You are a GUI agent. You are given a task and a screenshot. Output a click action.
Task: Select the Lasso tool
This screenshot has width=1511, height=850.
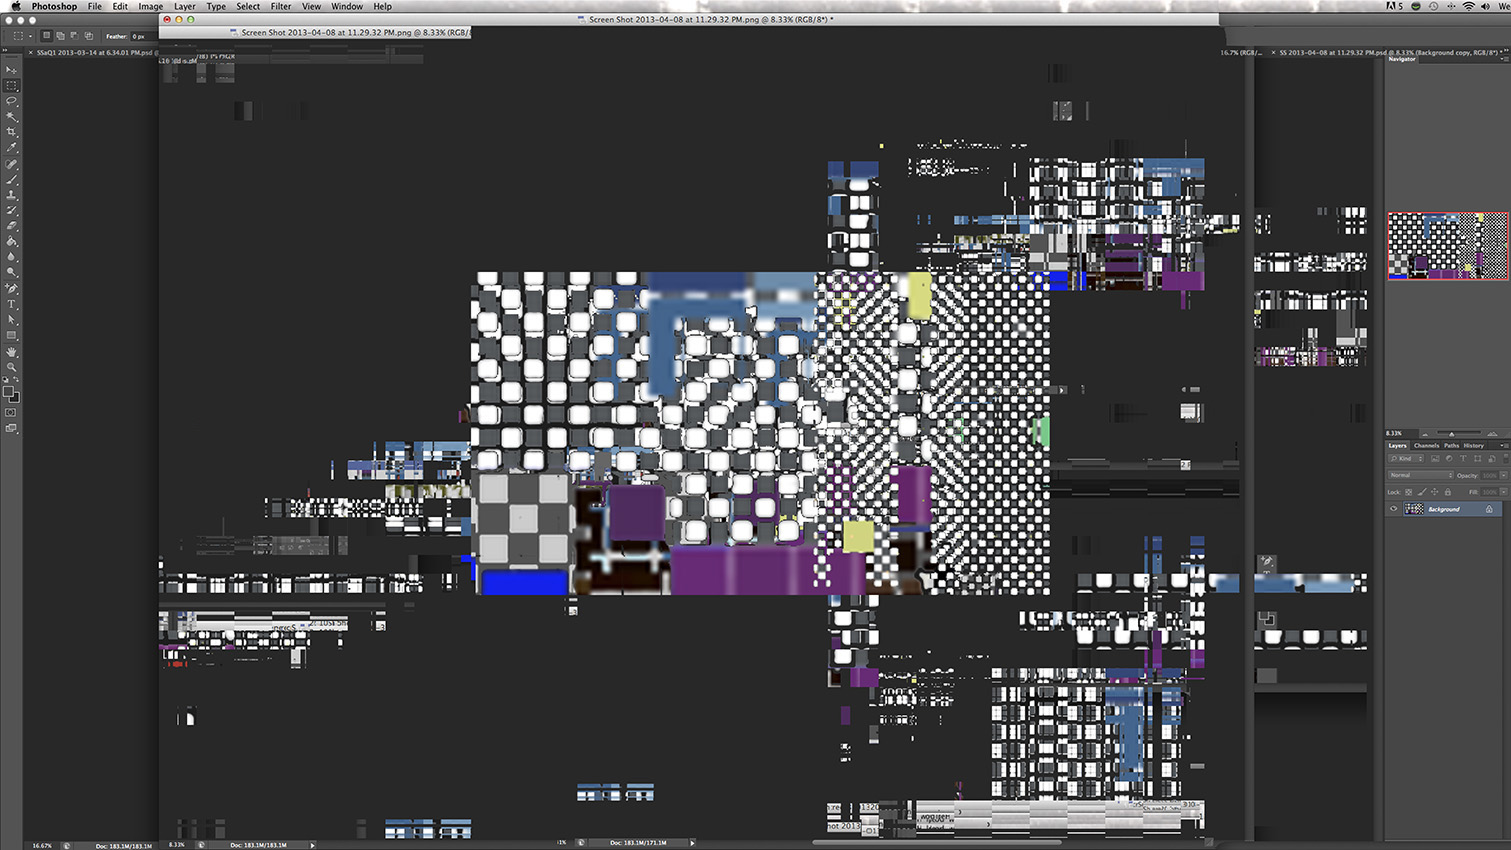[x=11, y=101]
